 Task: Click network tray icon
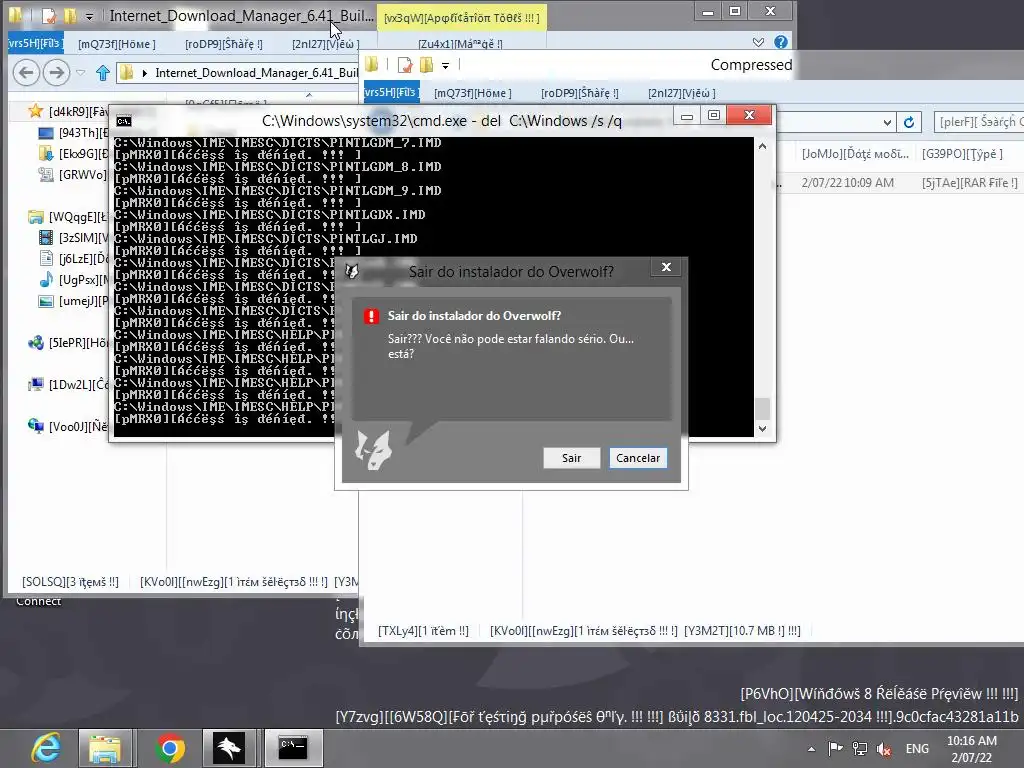coord(859,749)
